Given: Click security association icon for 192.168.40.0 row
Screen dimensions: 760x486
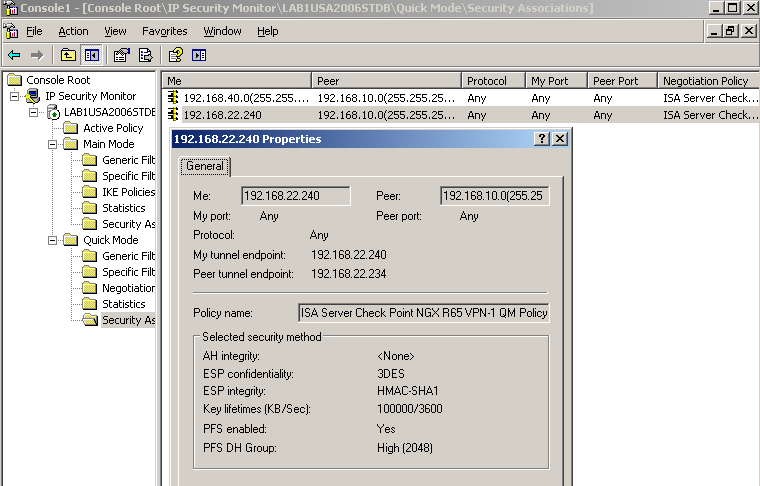Looking at the screenshot, I should click(x=173, y=97).
